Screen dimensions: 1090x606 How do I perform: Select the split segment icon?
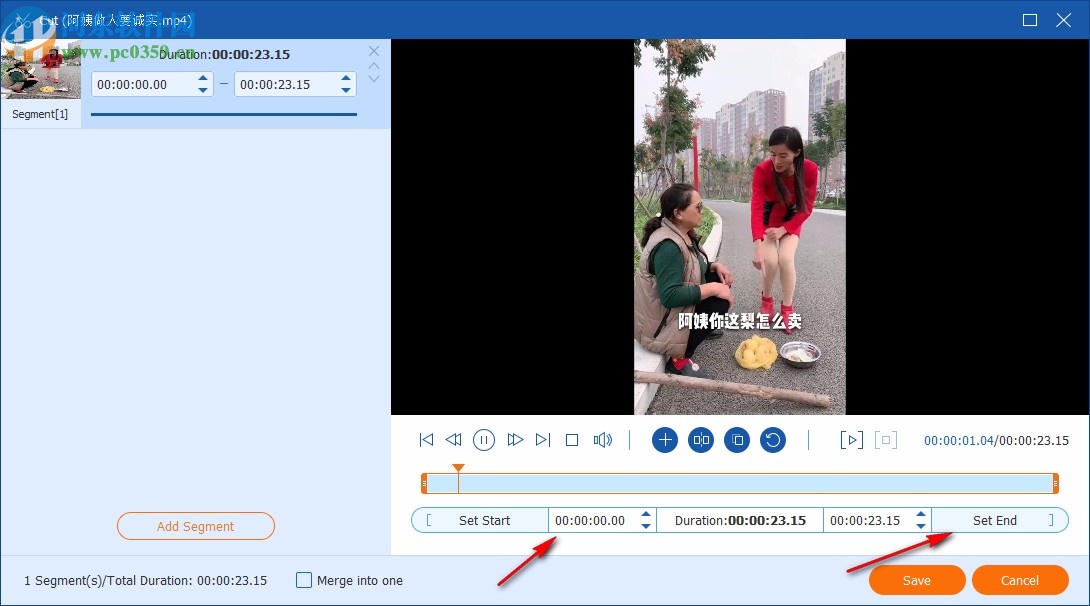pyautogui.click(x=701, y=440)
